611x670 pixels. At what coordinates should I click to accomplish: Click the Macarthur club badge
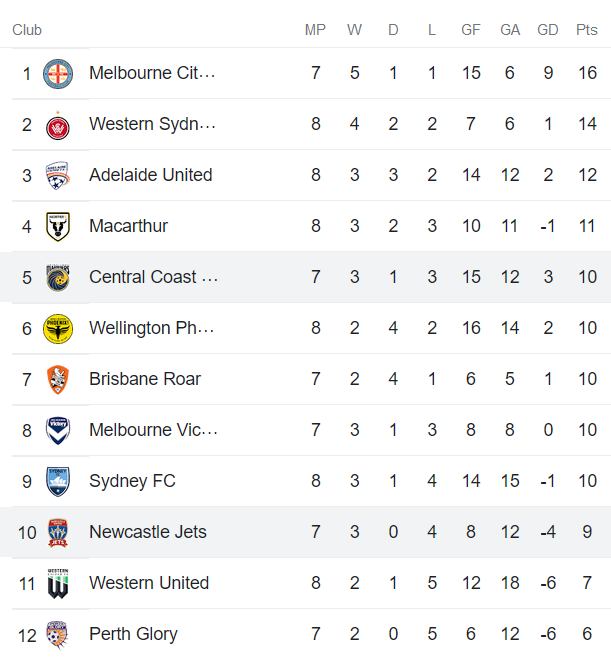(58, 226)
